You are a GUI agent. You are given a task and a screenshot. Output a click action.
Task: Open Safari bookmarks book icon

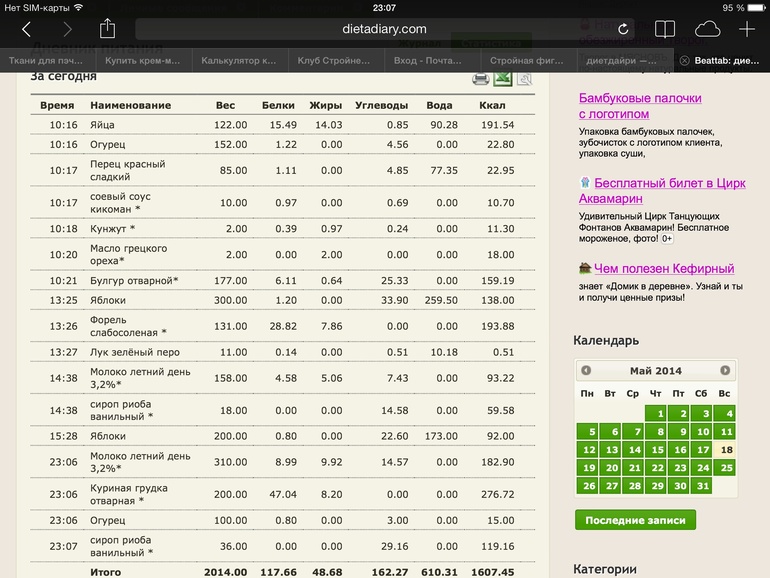coord(665,29)
